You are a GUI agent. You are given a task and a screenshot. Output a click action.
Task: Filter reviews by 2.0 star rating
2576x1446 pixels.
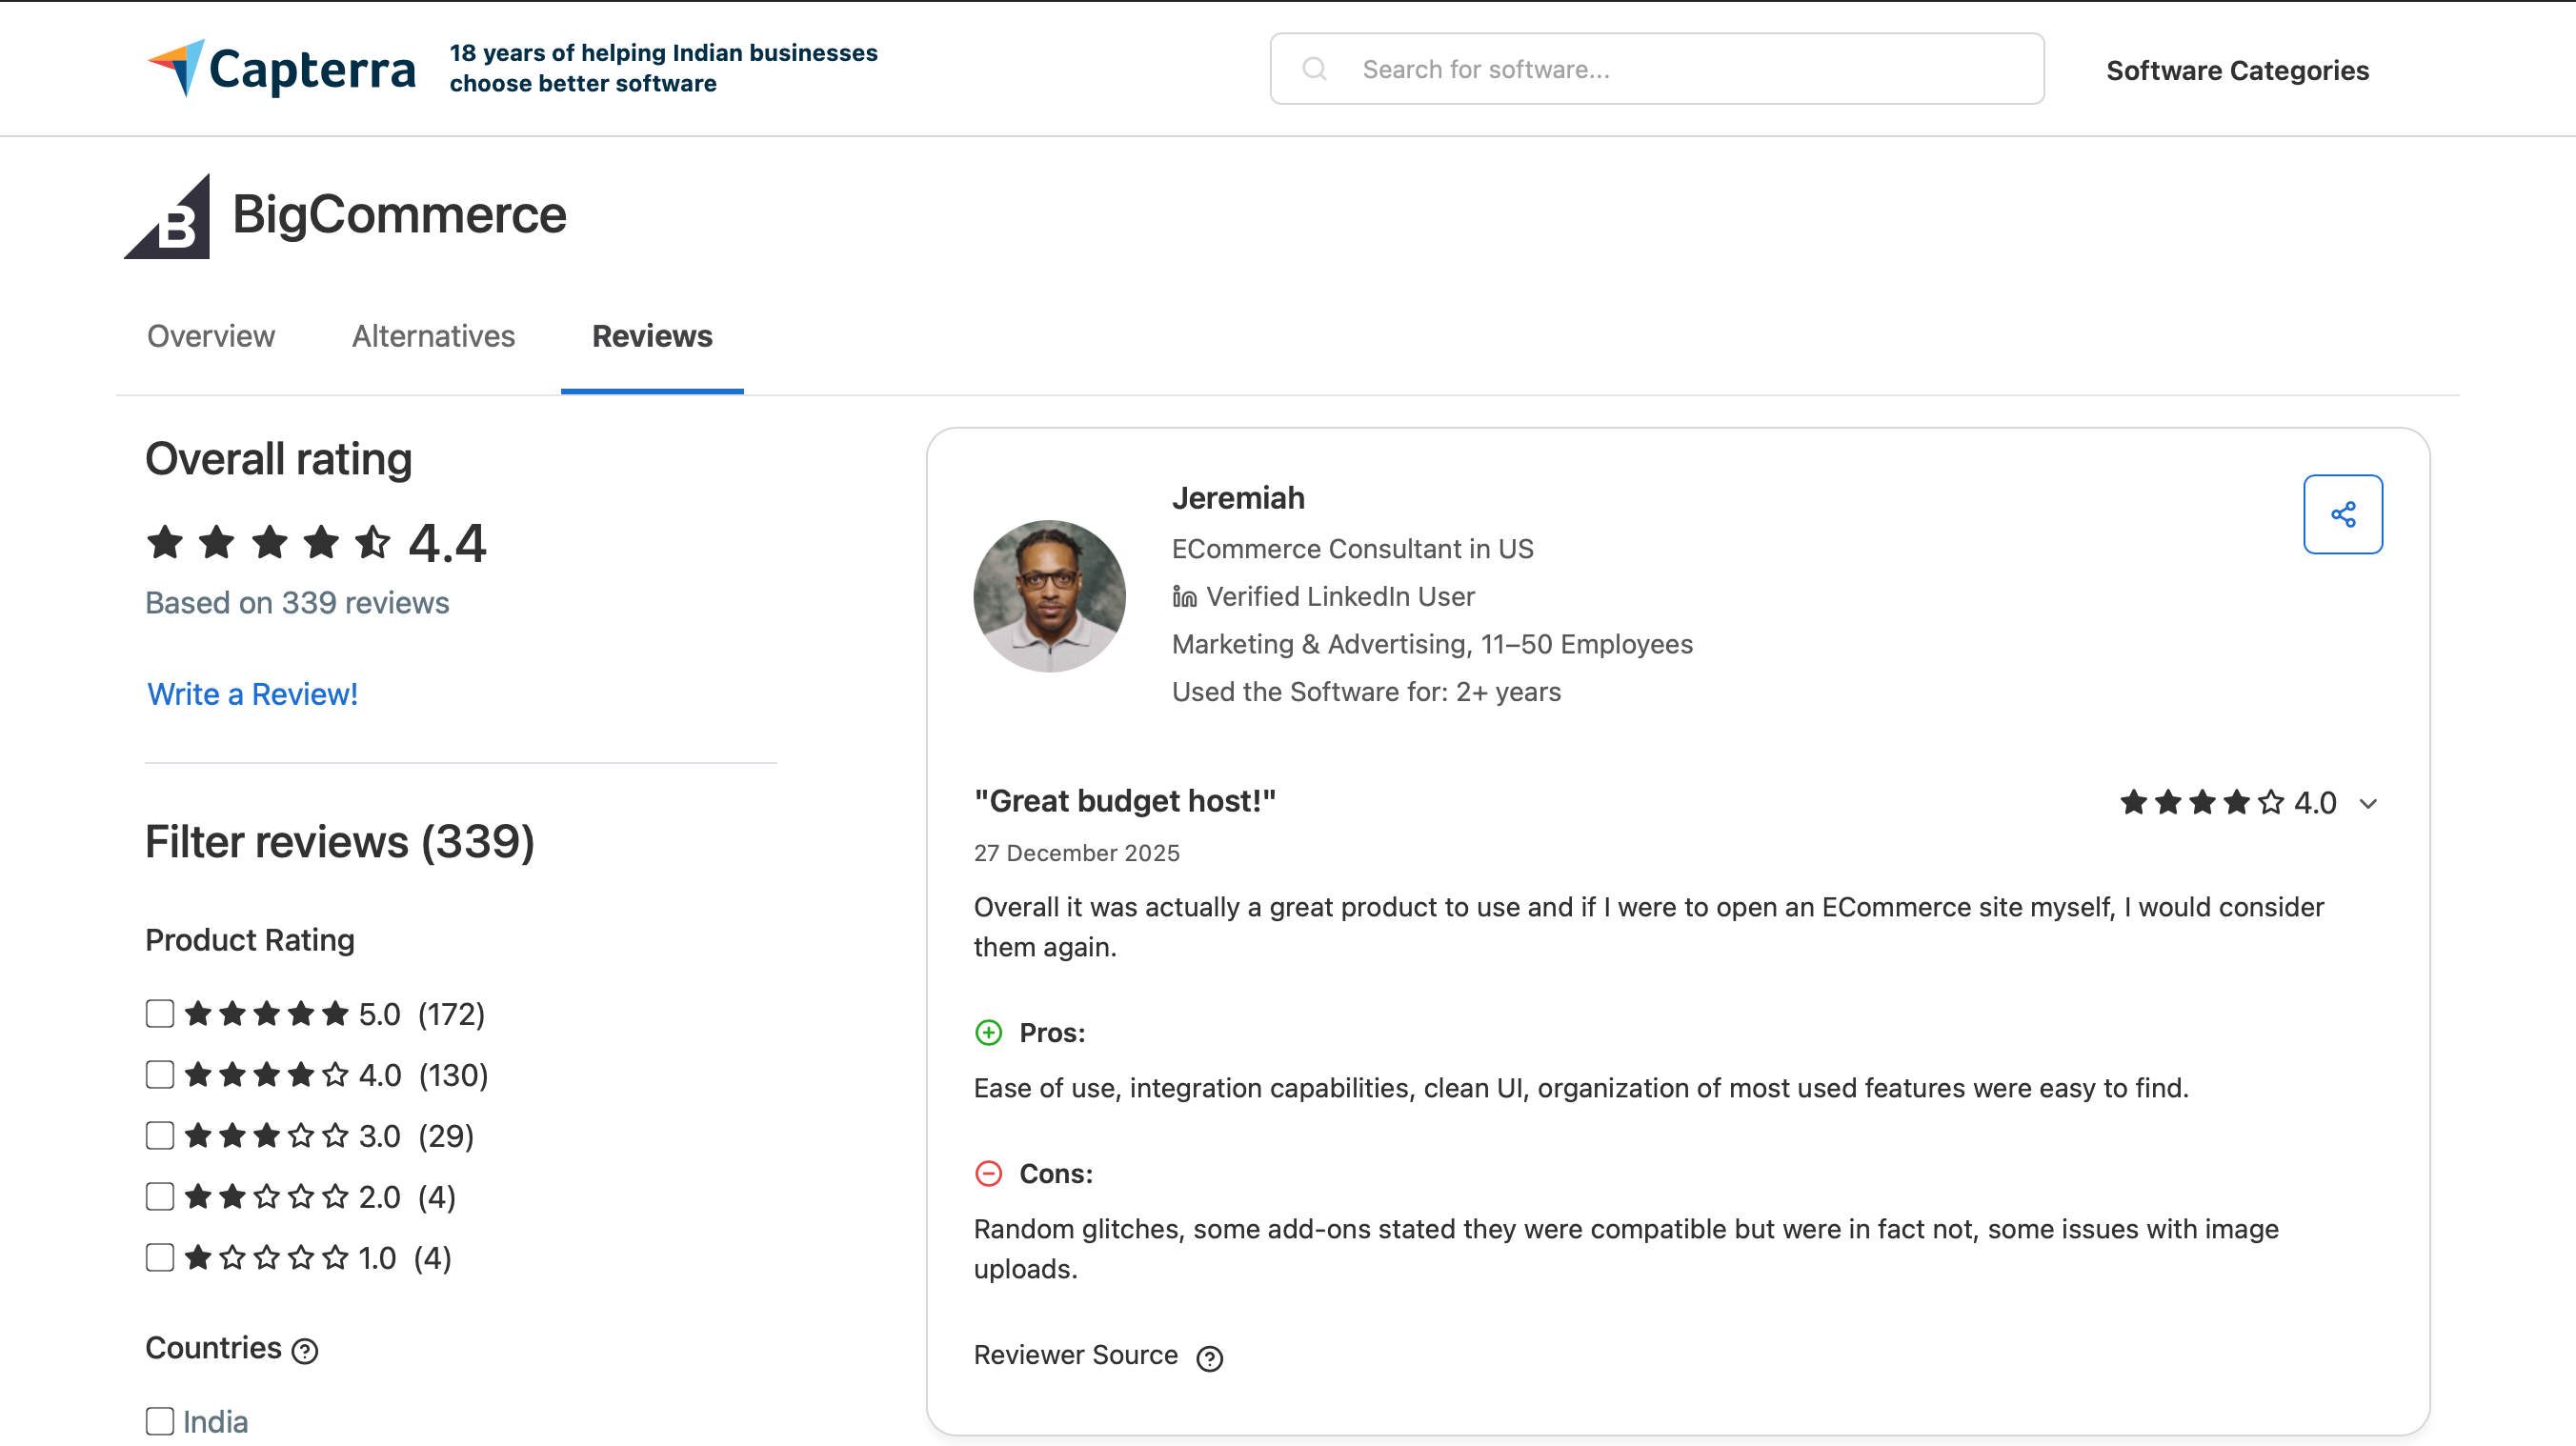(160, 1196)
